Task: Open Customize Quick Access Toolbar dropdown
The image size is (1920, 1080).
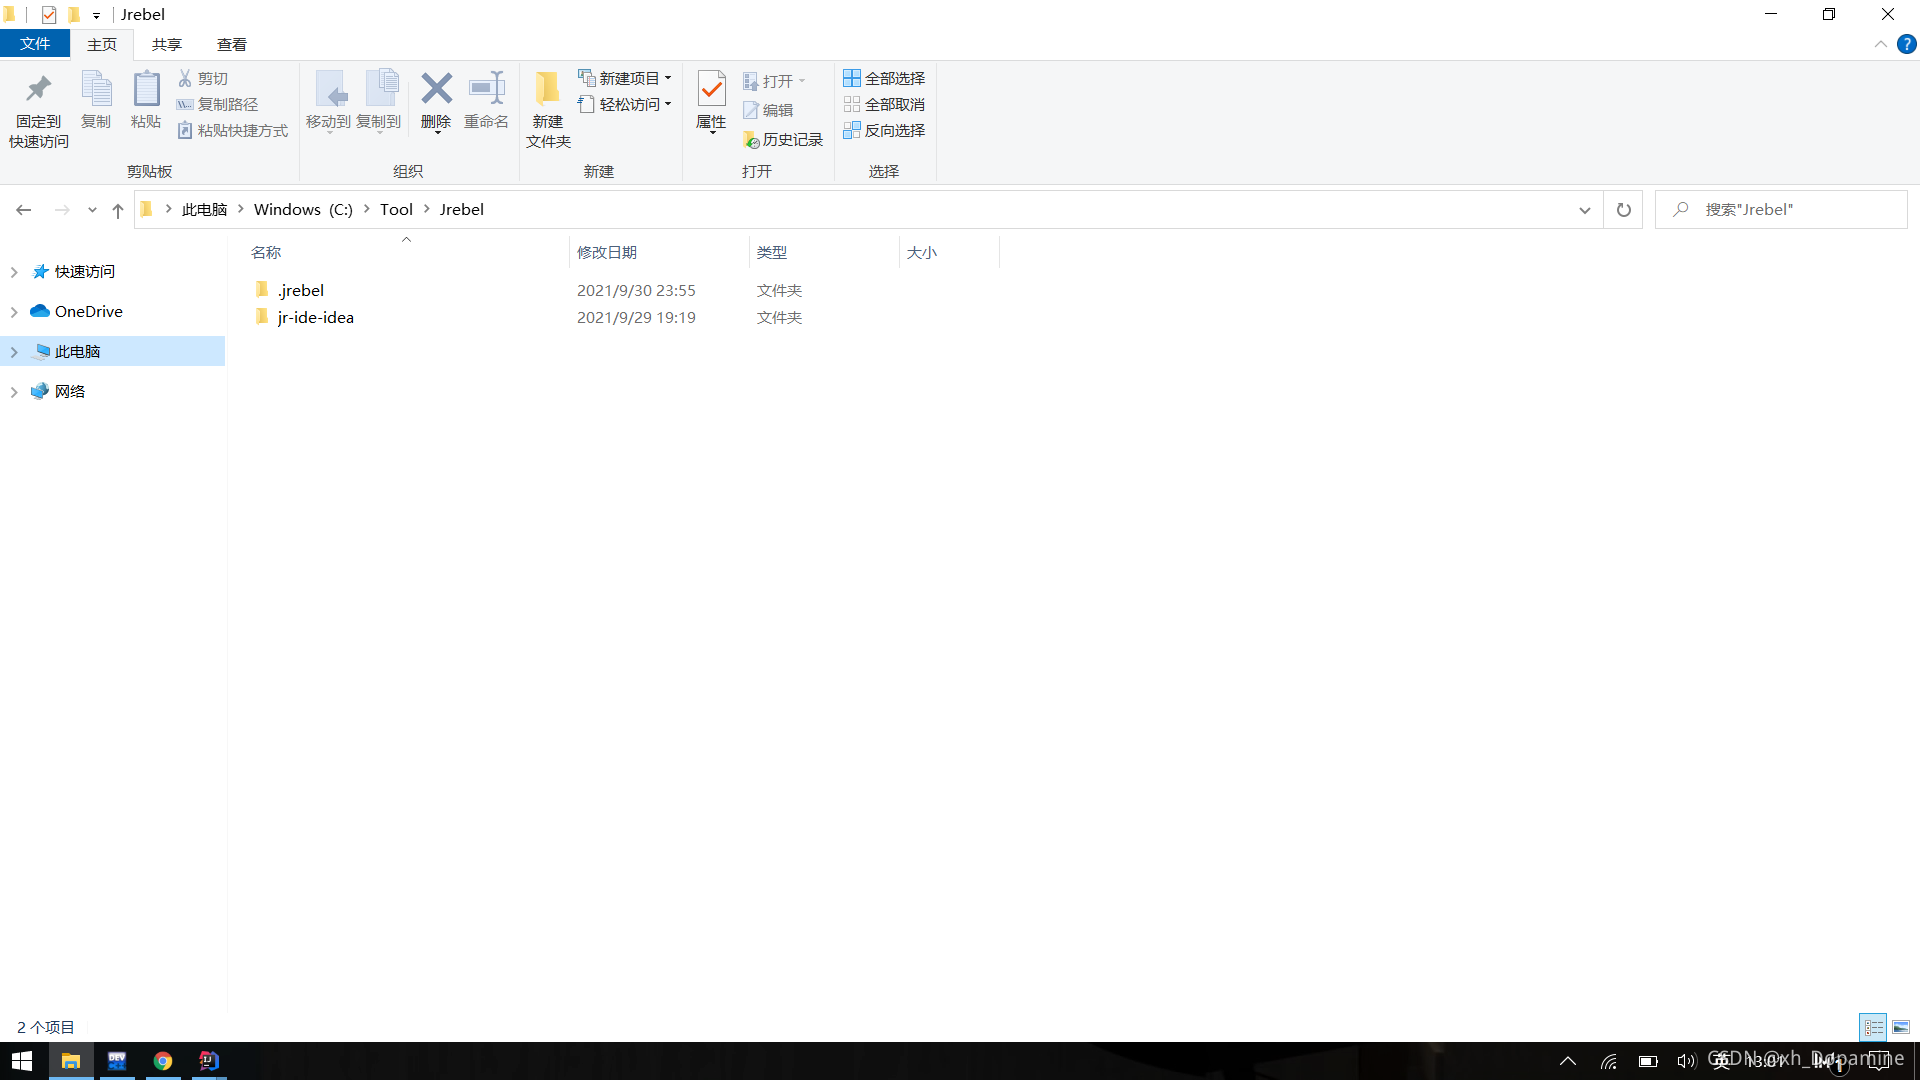Action: [97, 15]
